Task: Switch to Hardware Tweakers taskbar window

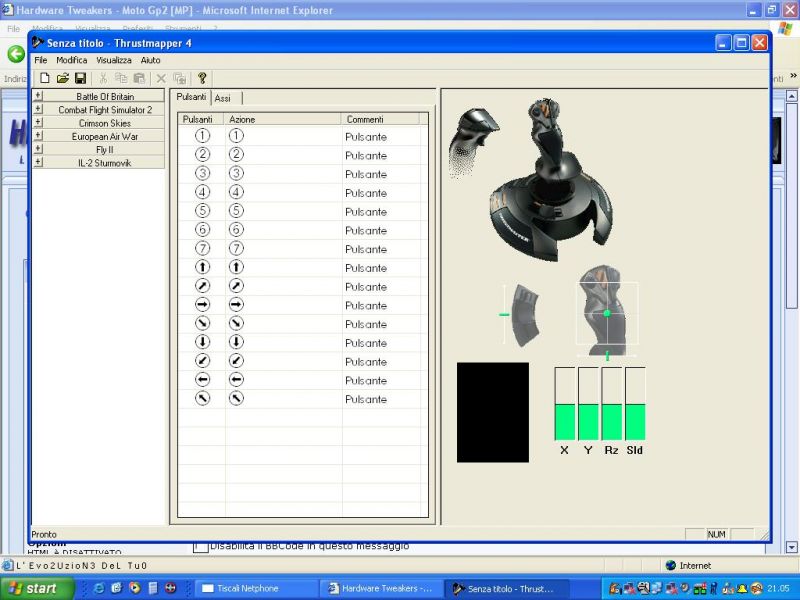Action: (380, 588)
